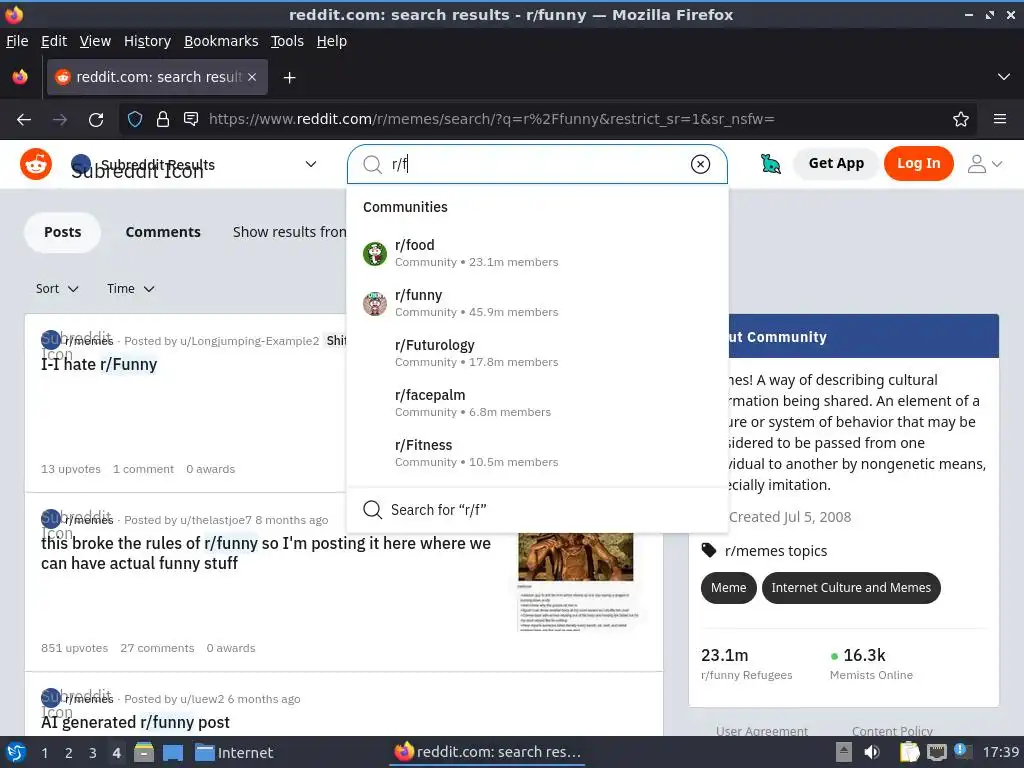The image size is (1024, 768).
Task: Reload the page with refresh icon
Action: pyautogui.click(x=96, y=120)
